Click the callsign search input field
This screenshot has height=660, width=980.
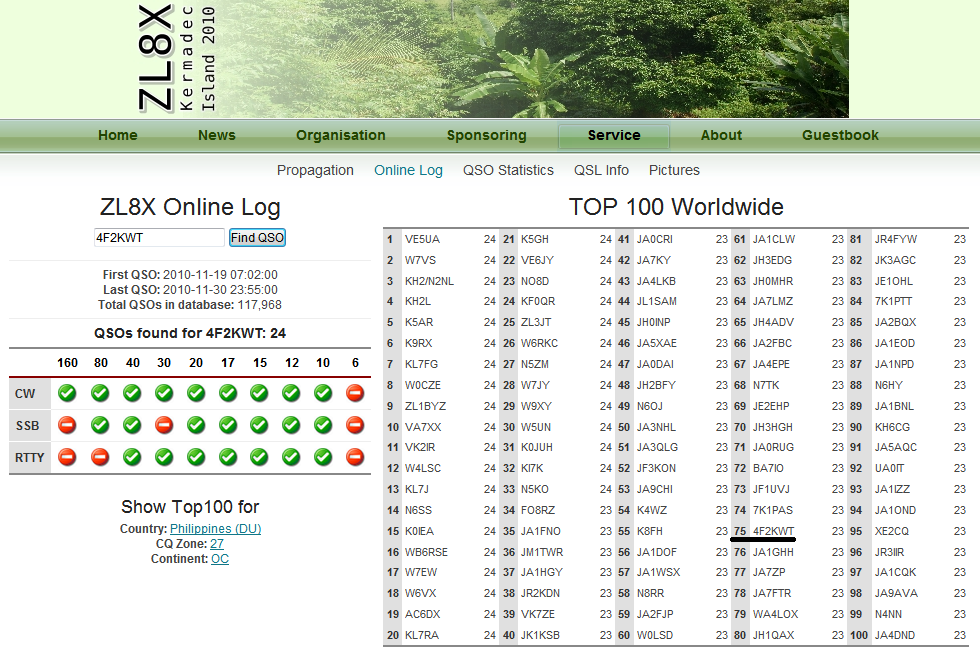[158, 238]
